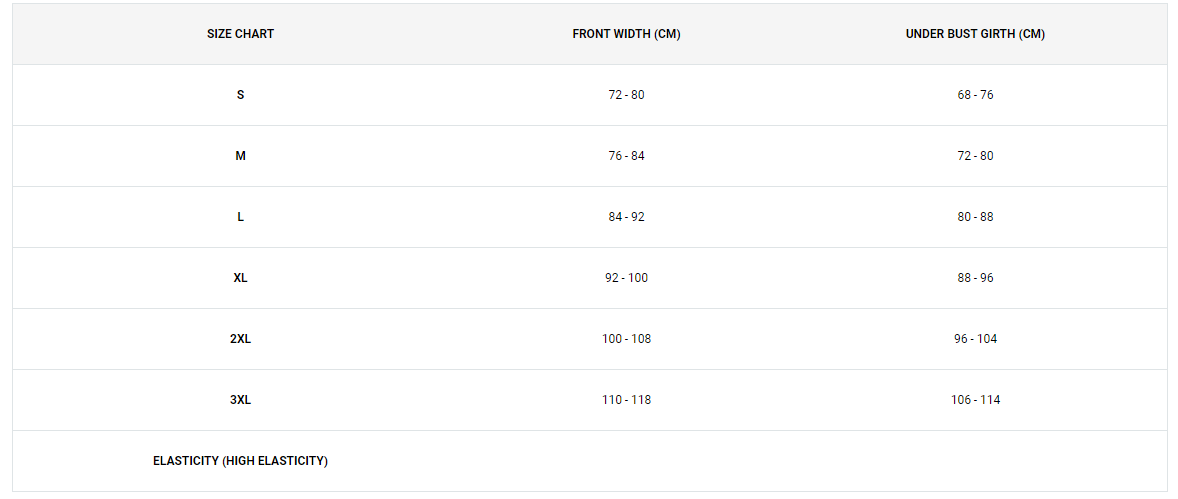Select the S size row label
Viewport: 1178px width, 499px height.
click(240, 95)
